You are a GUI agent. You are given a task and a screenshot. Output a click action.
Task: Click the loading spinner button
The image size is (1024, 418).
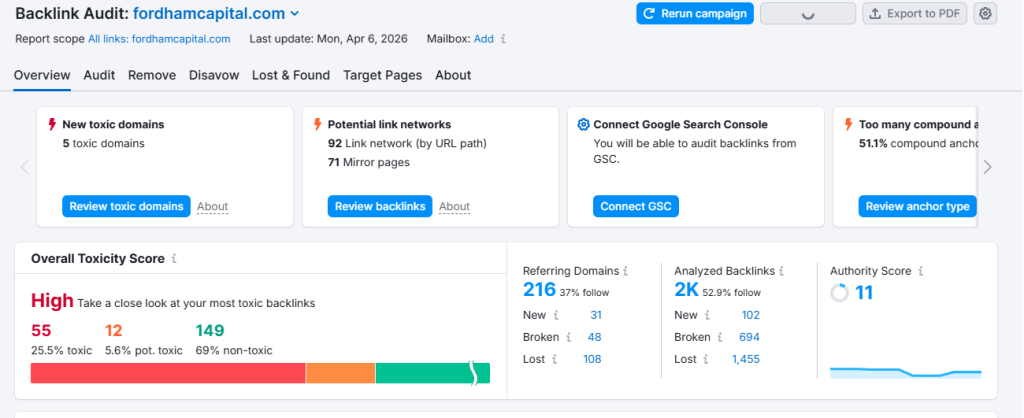(808, 14)
